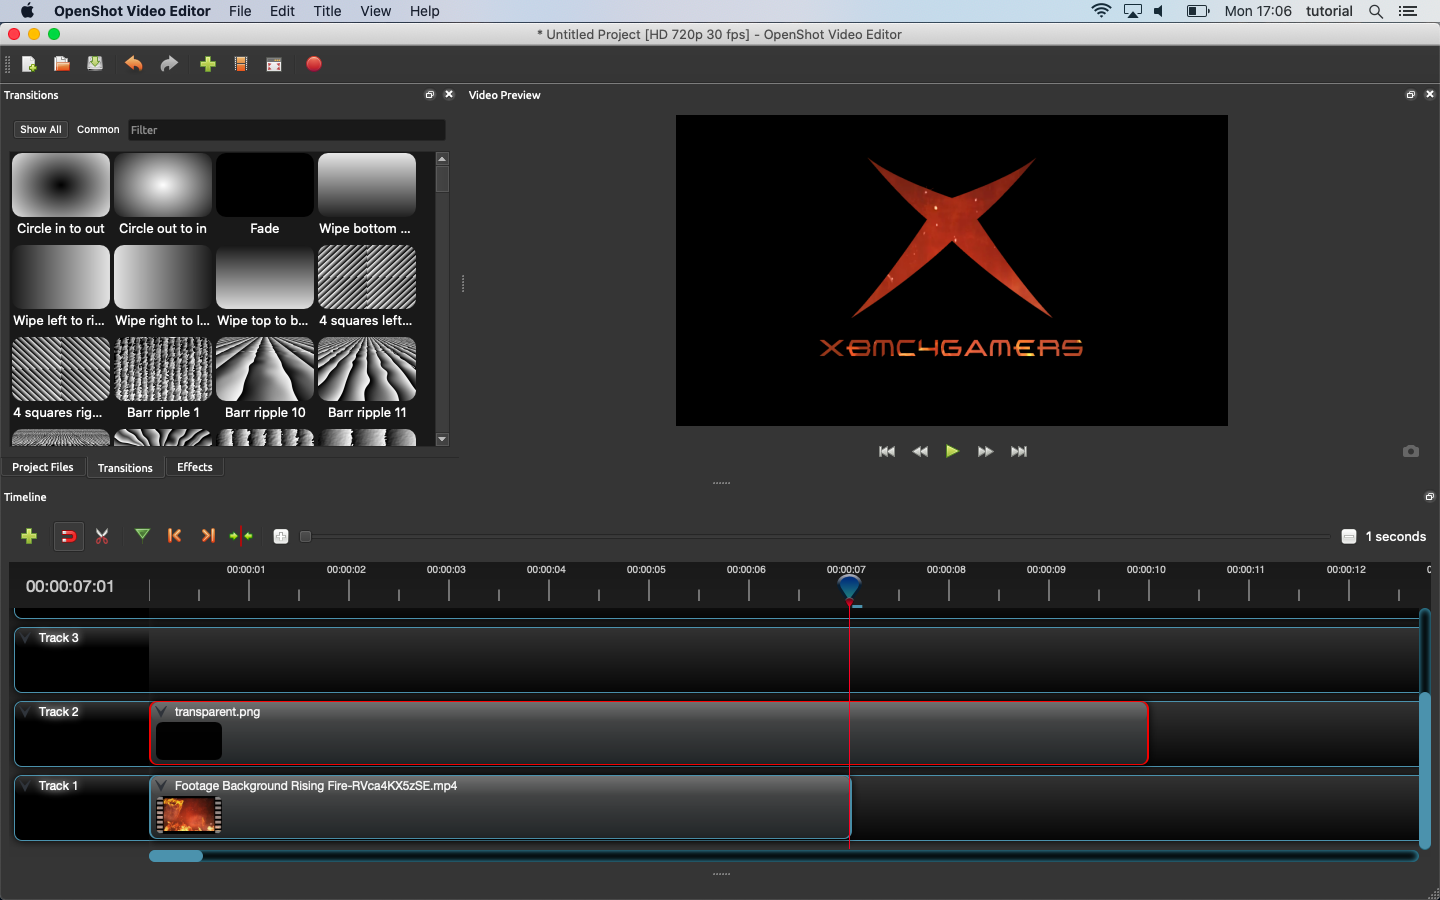This screenshot has width=1440, height=900.
Task: Click the transitions Filter text field
Action: click(x=286, y=130)
